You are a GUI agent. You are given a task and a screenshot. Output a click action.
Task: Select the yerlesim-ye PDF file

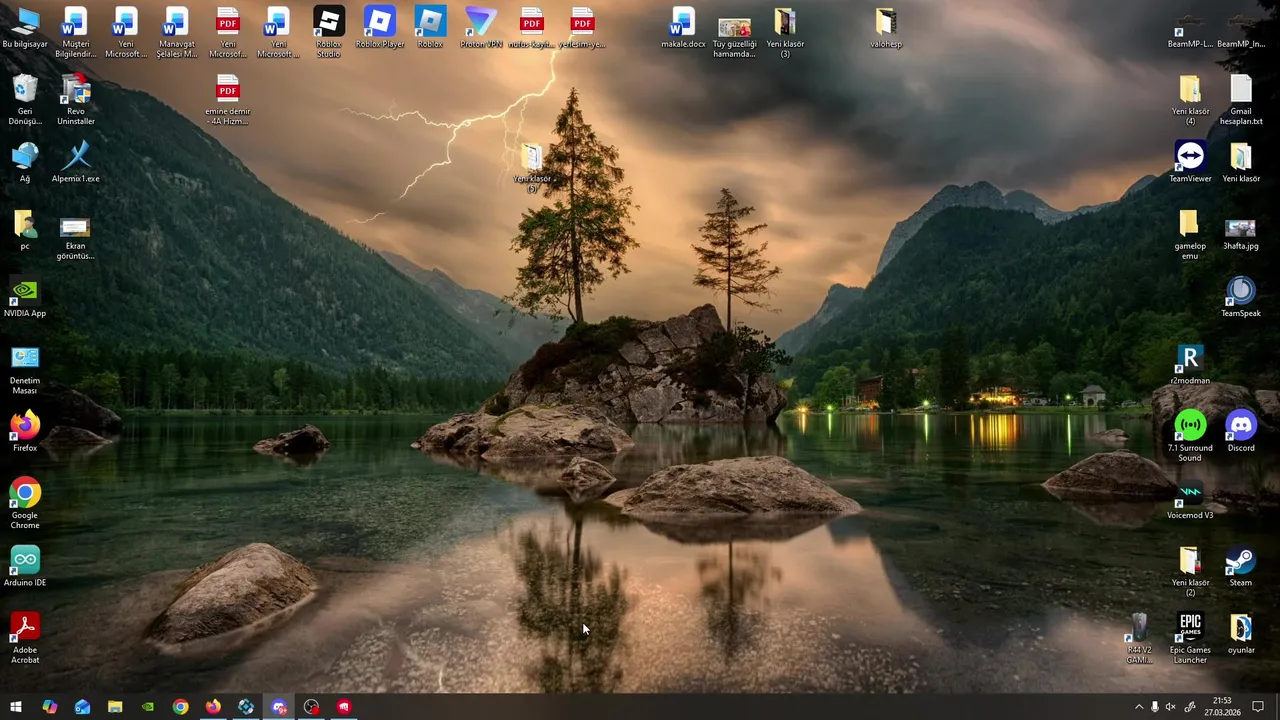coord(582,29)
